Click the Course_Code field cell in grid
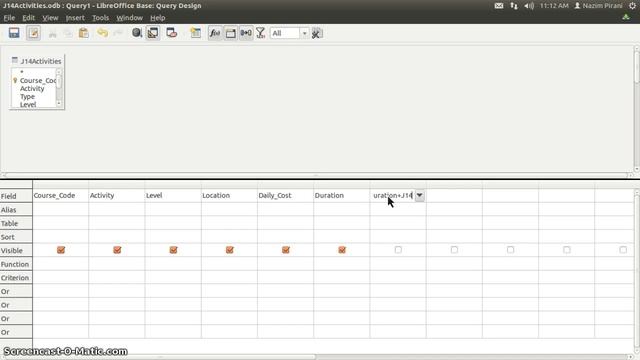Image resolution: width=640 pixels, height=360 pixels. click(x=60, y=196)
